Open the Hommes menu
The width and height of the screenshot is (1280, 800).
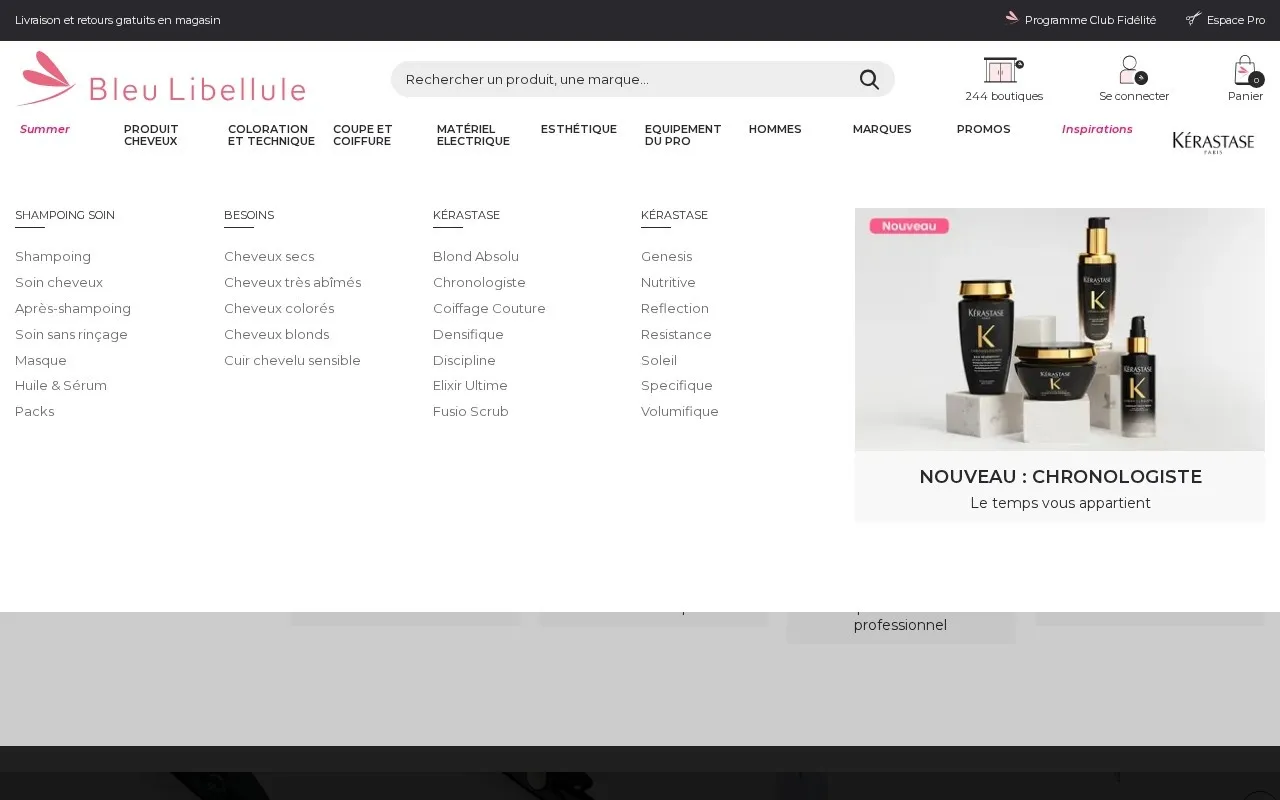click(x=775, y=129)
